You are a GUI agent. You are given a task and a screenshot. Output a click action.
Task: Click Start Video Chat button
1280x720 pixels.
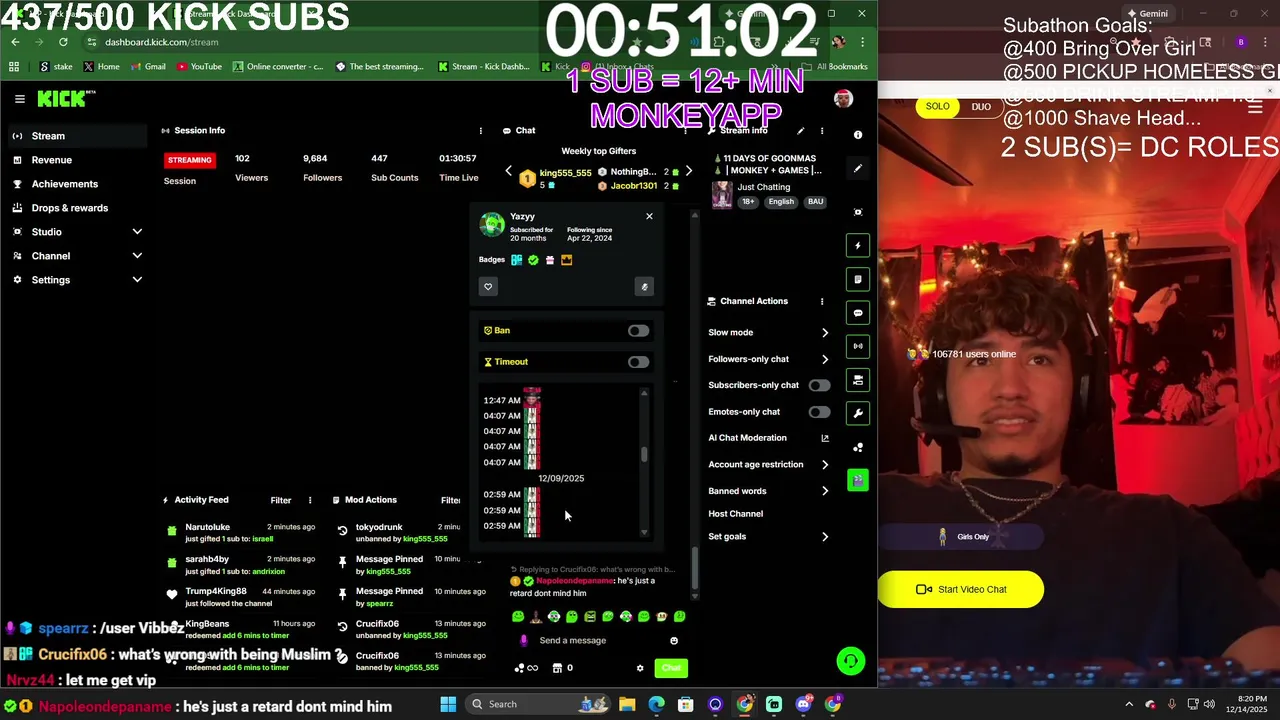pyautogui.click(x=961, y=589)
